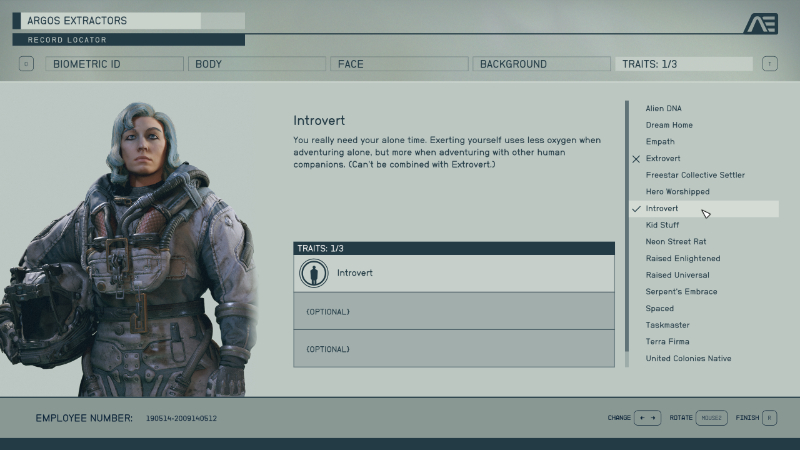Switch to the Face tab
The width and height of the screenshot is (800, 450).
tap(399, 64)
